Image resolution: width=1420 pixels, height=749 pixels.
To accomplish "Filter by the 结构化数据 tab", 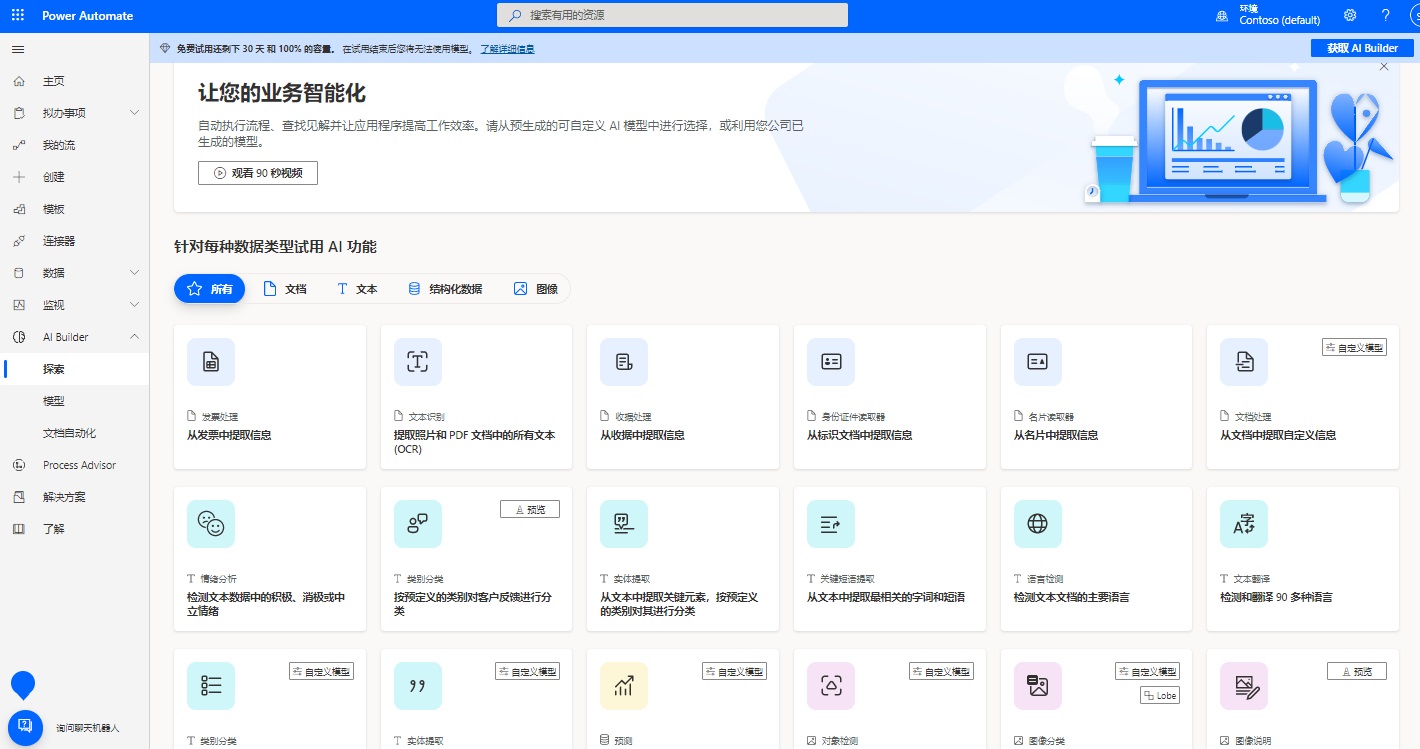I will (x=445, y=289).
